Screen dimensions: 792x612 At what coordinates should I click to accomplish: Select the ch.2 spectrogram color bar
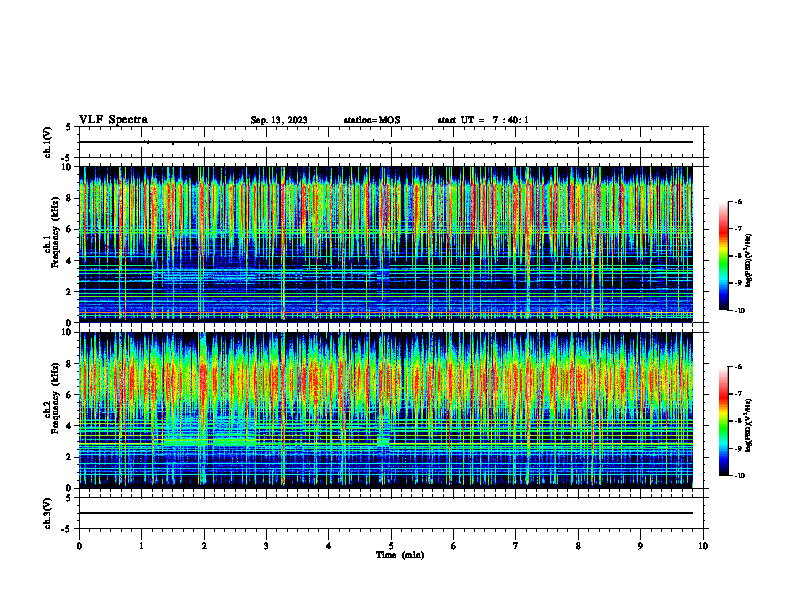[723, 421]
